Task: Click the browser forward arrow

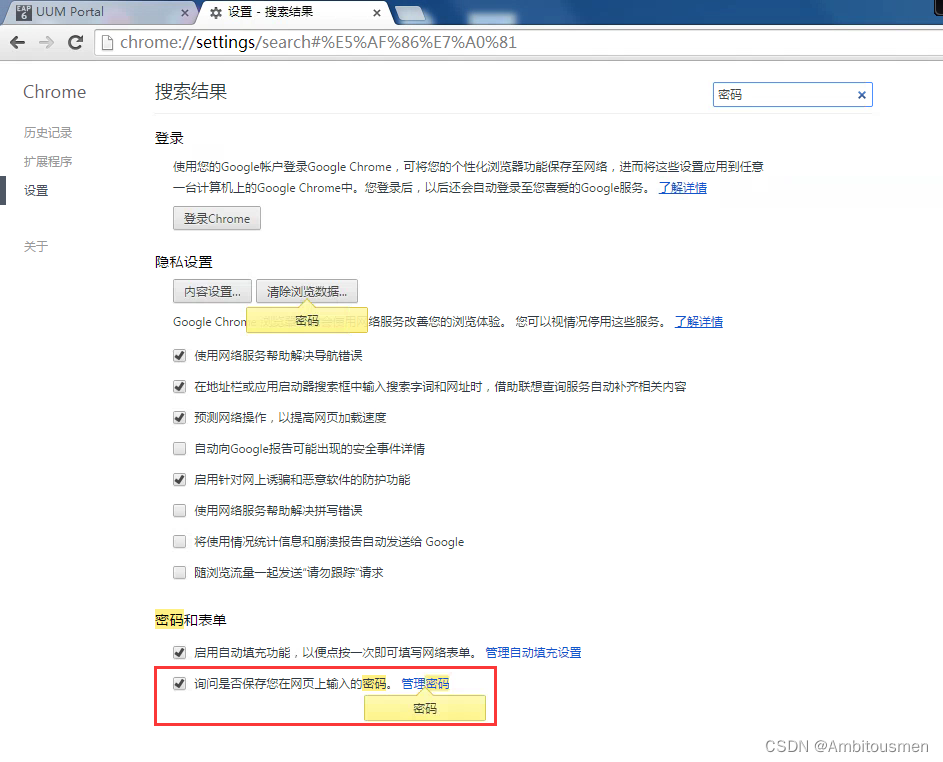Action: 46,42
